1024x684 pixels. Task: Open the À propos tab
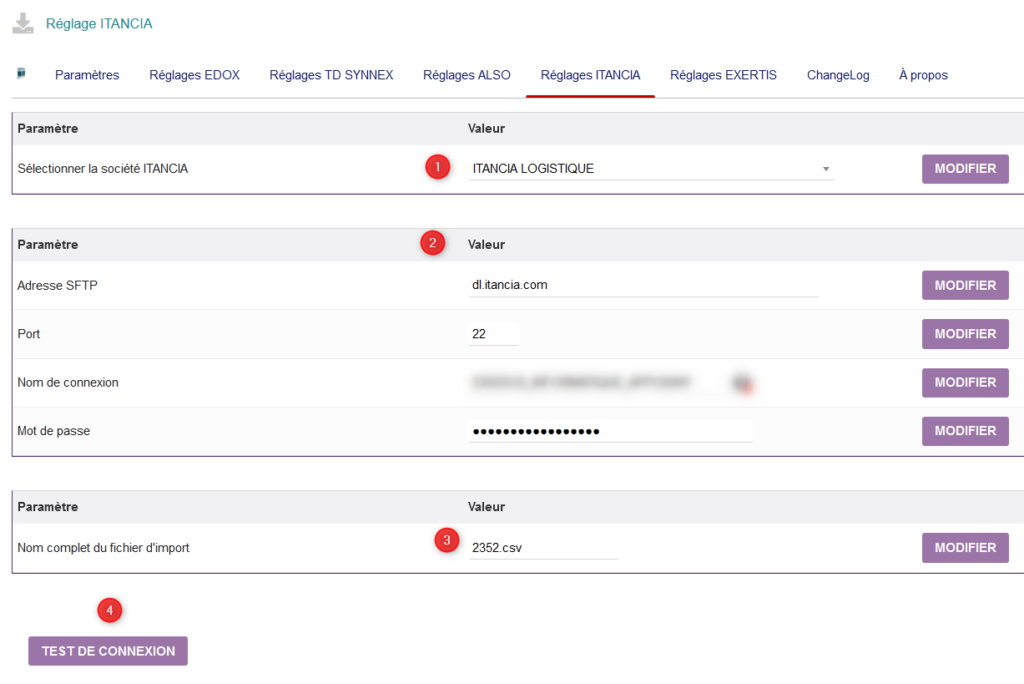tap(923, 75)
